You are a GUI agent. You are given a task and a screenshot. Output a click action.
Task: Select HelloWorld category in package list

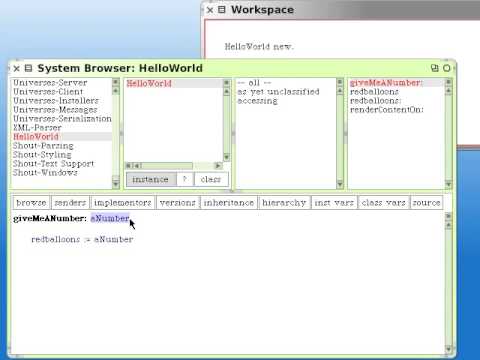click(x=62, y=137)
